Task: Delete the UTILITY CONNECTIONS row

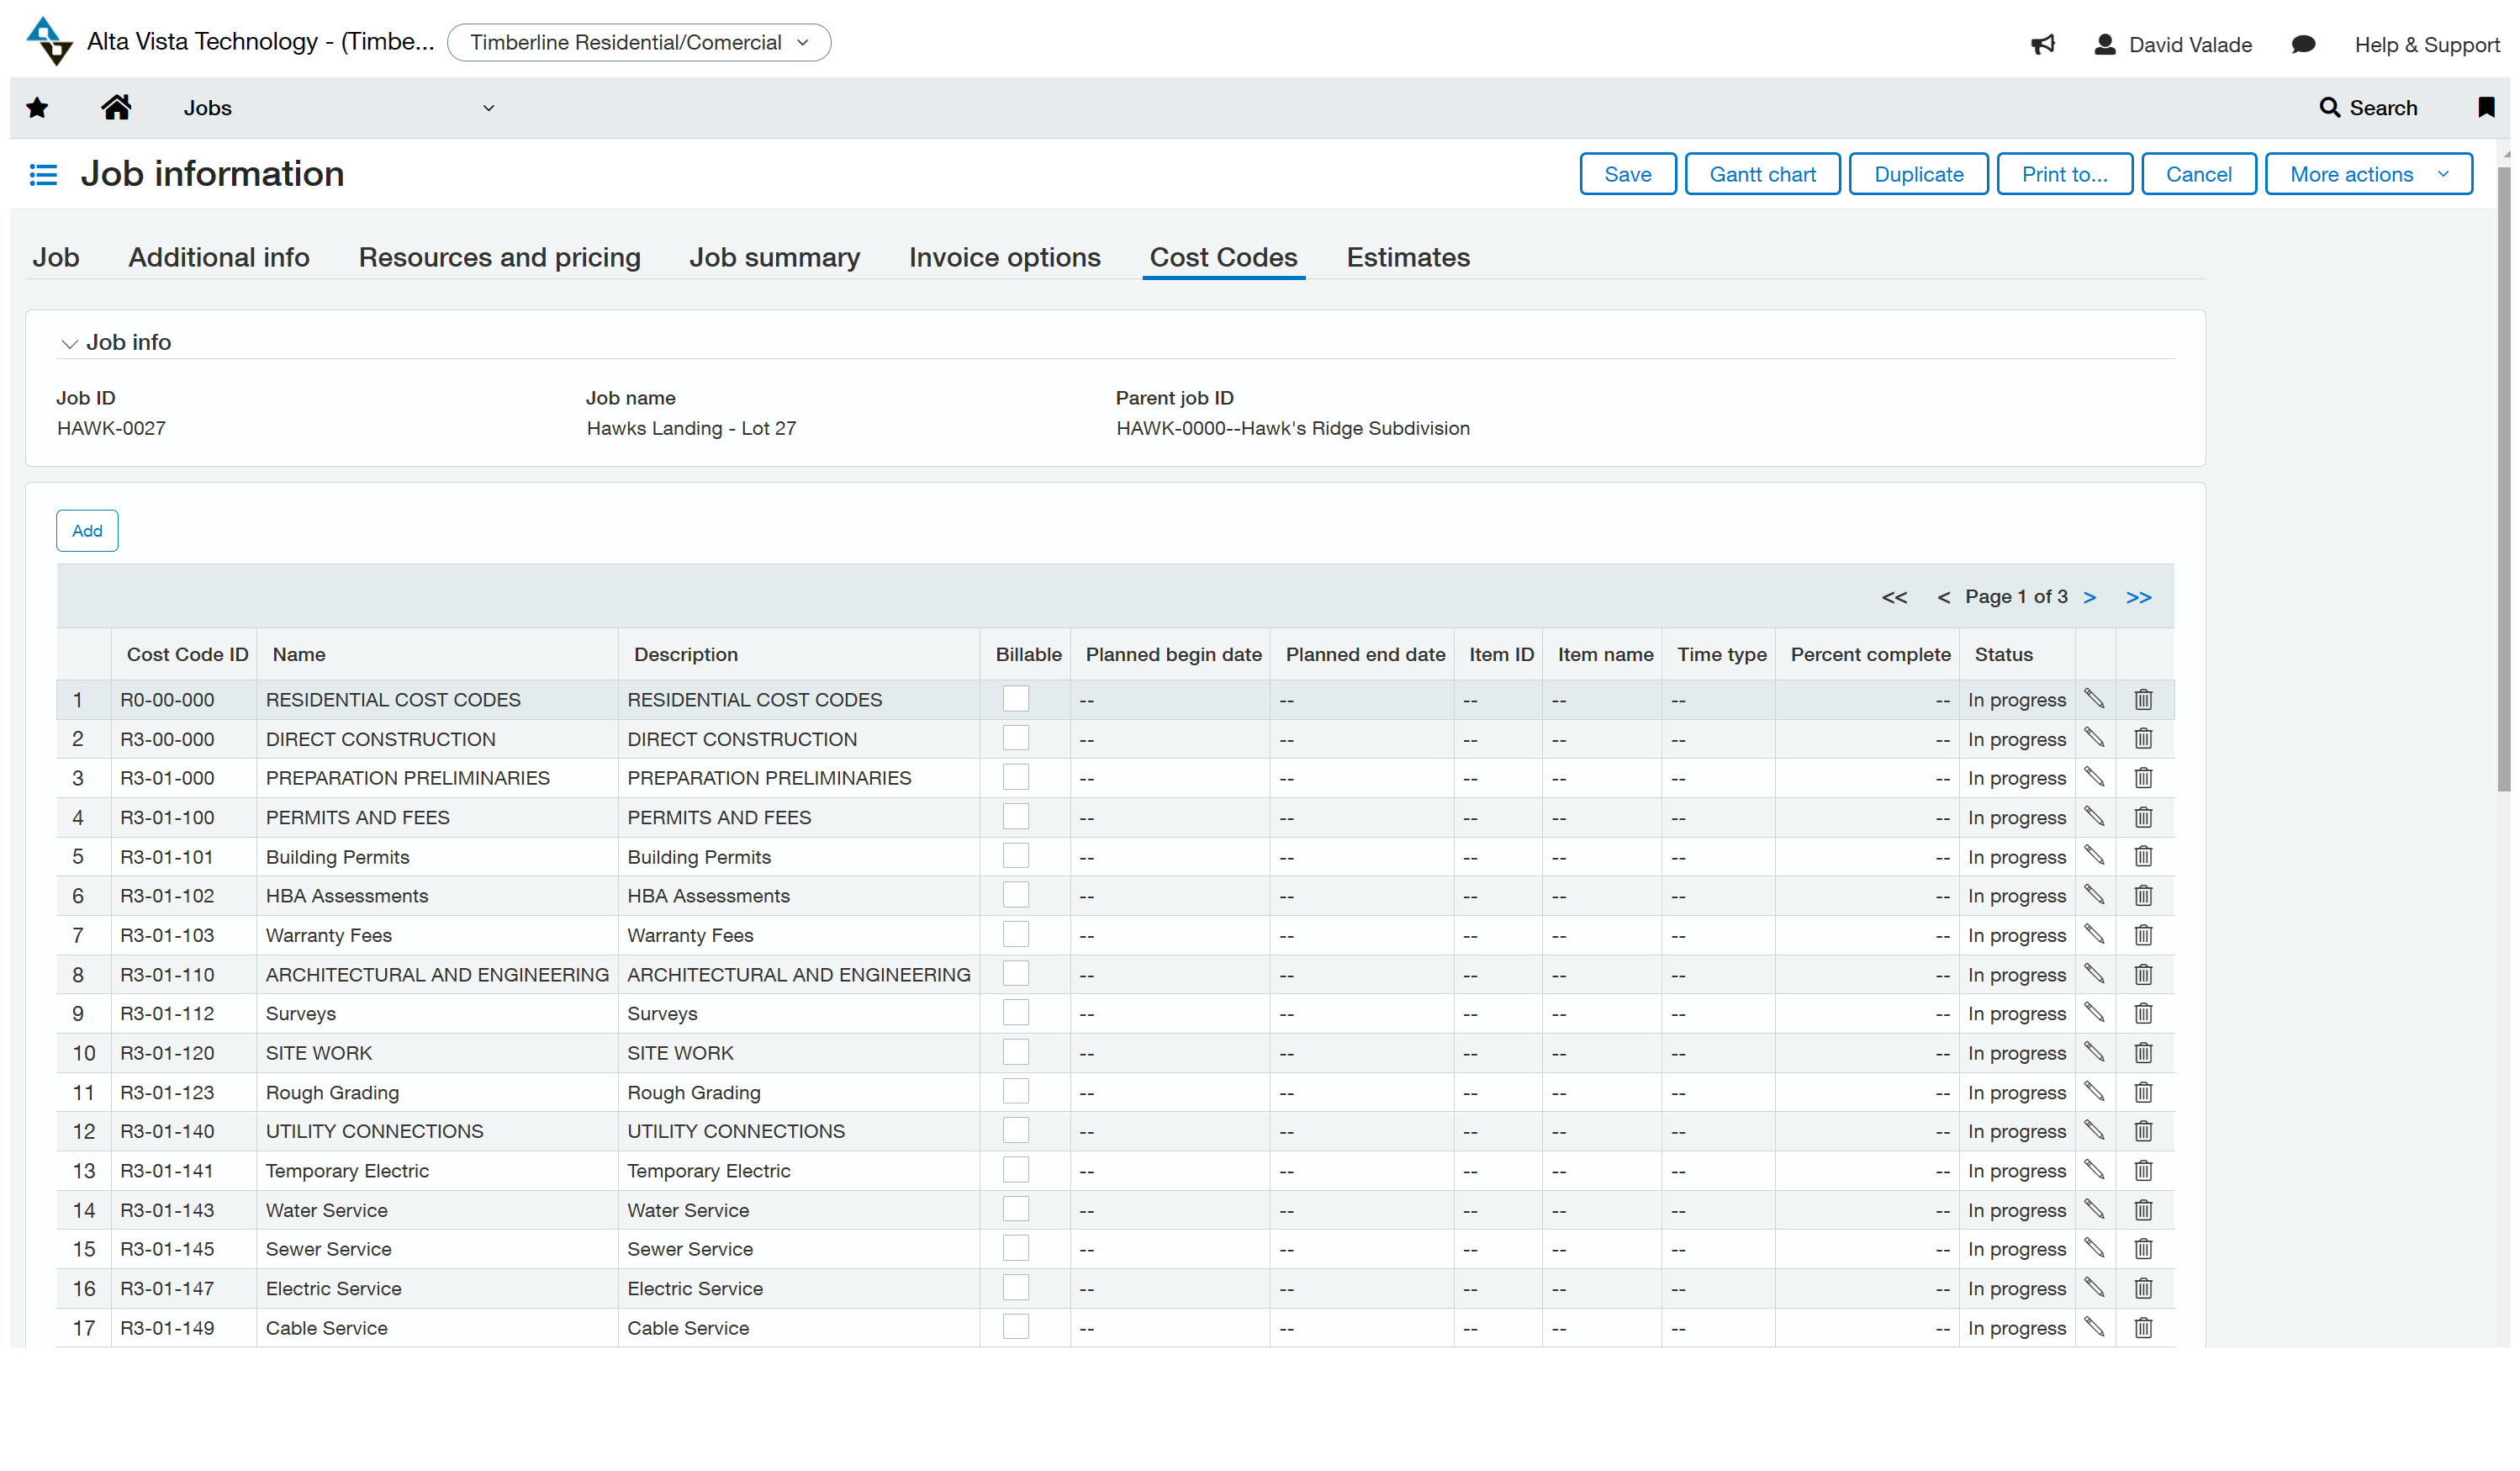Action: click(x=2143, y=1131)
